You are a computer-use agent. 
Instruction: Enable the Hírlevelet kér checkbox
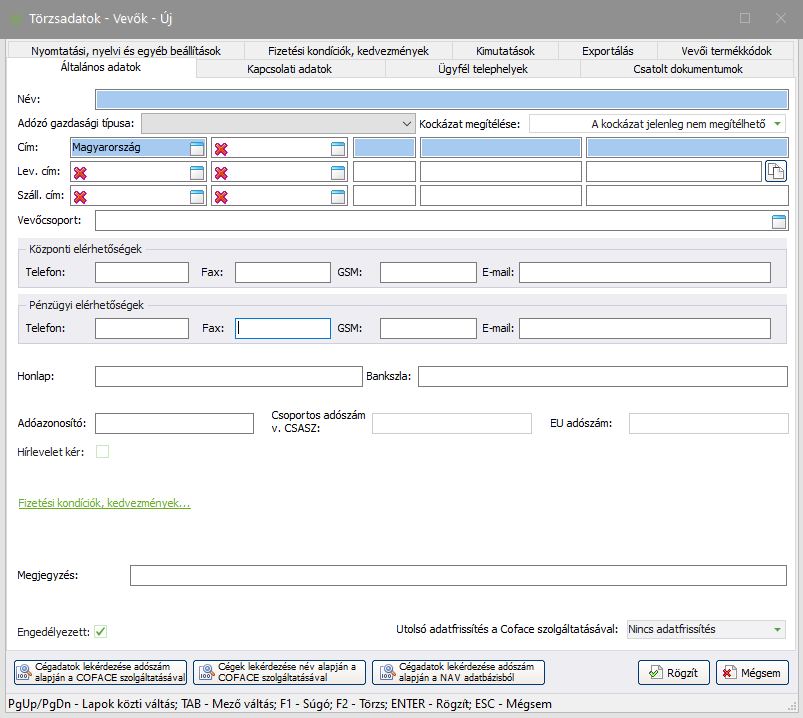(102, 452)
